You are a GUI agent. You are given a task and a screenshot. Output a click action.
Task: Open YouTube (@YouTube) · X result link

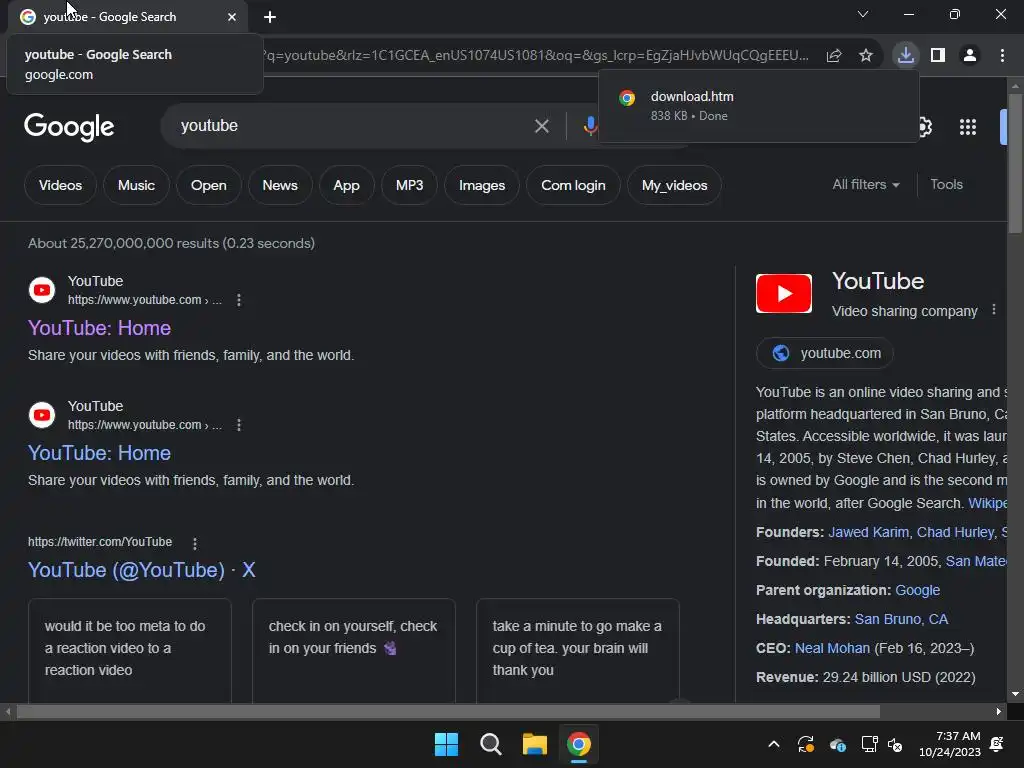click(141, 570)
